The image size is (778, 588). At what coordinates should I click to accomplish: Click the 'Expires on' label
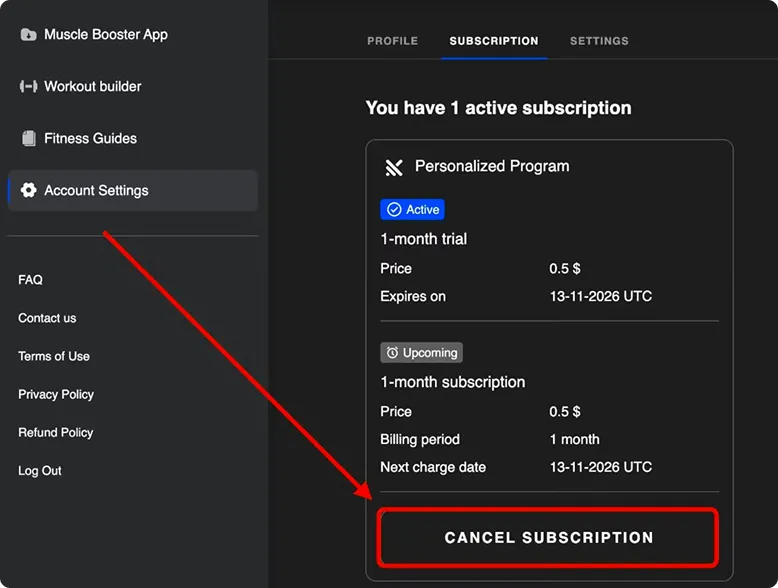tap(413, 297)
